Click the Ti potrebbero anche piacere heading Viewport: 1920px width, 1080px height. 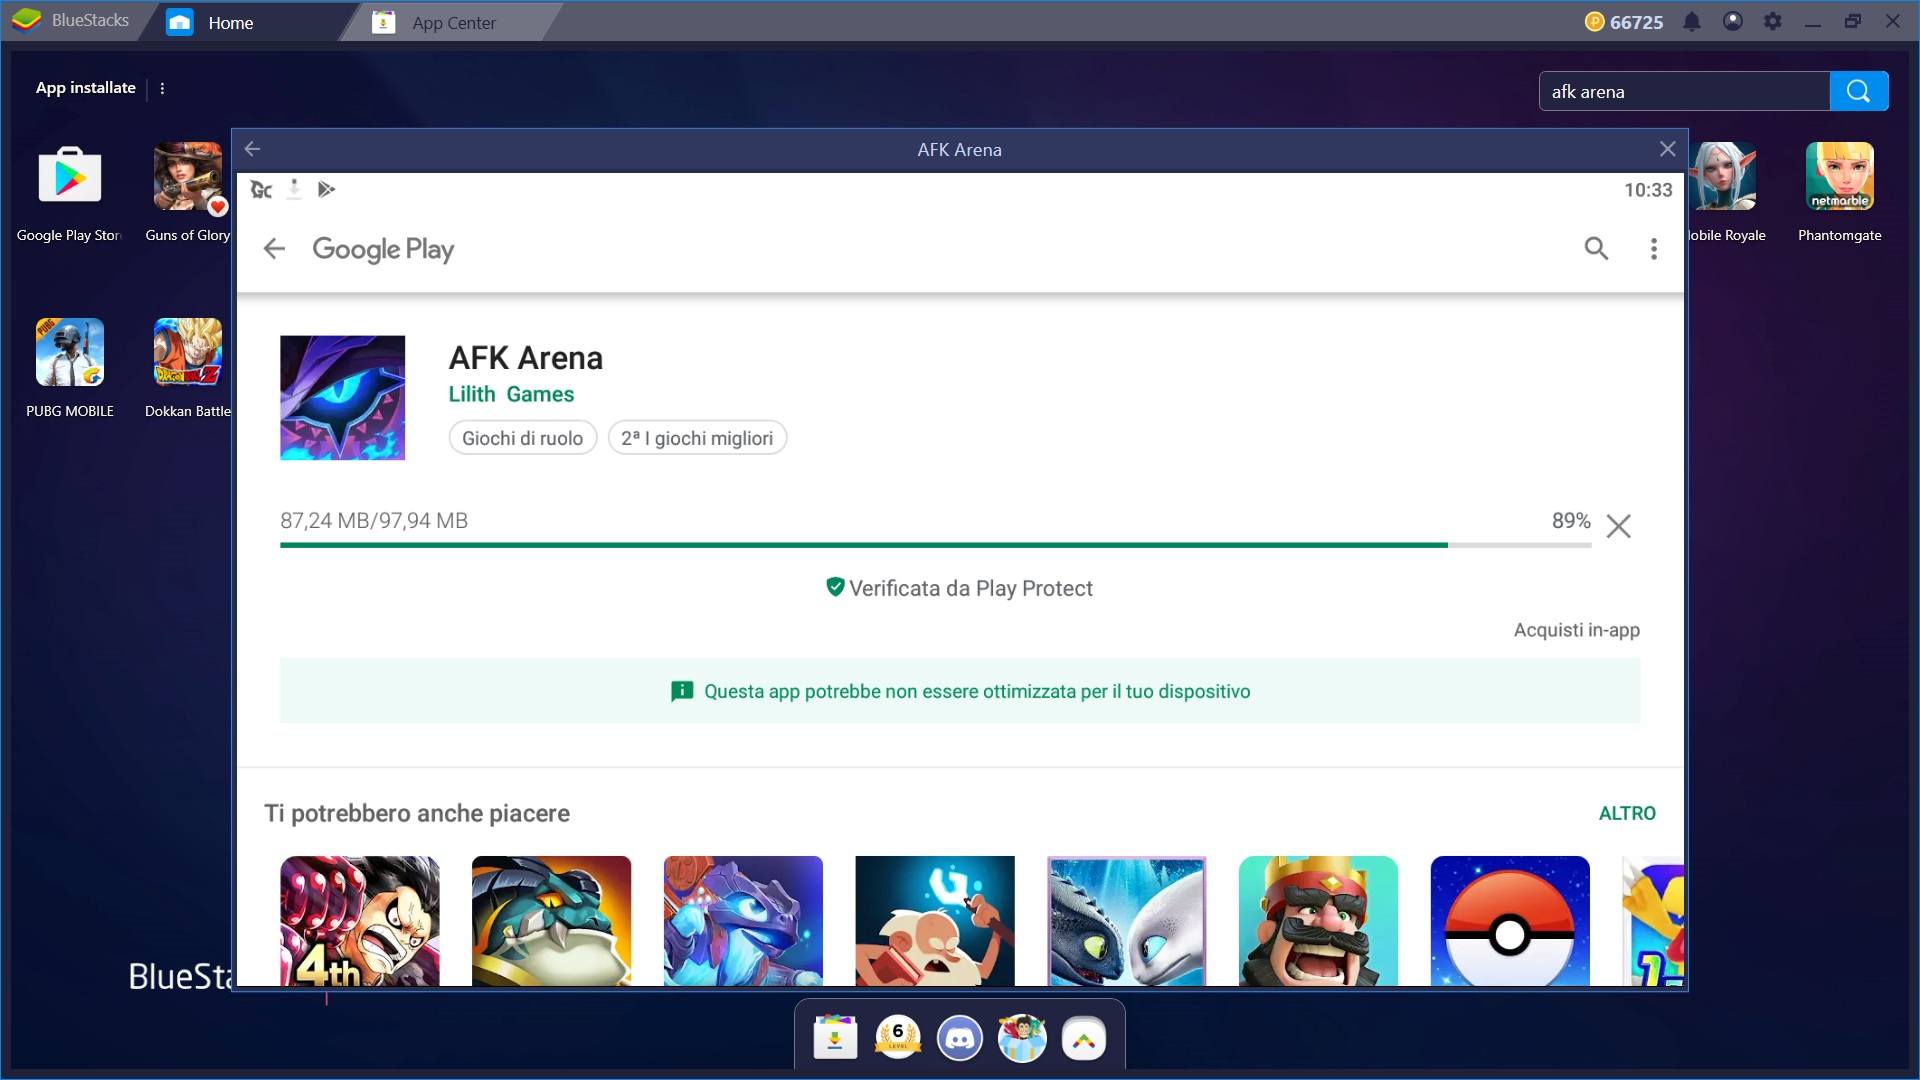pyautogui.click(x=417, y=814)
